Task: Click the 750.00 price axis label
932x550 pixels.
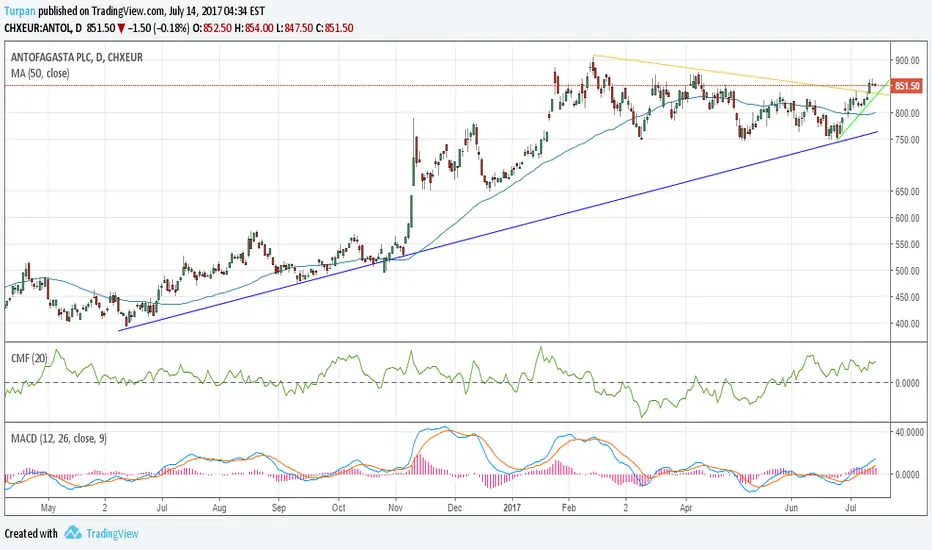Action: (907, 140)
